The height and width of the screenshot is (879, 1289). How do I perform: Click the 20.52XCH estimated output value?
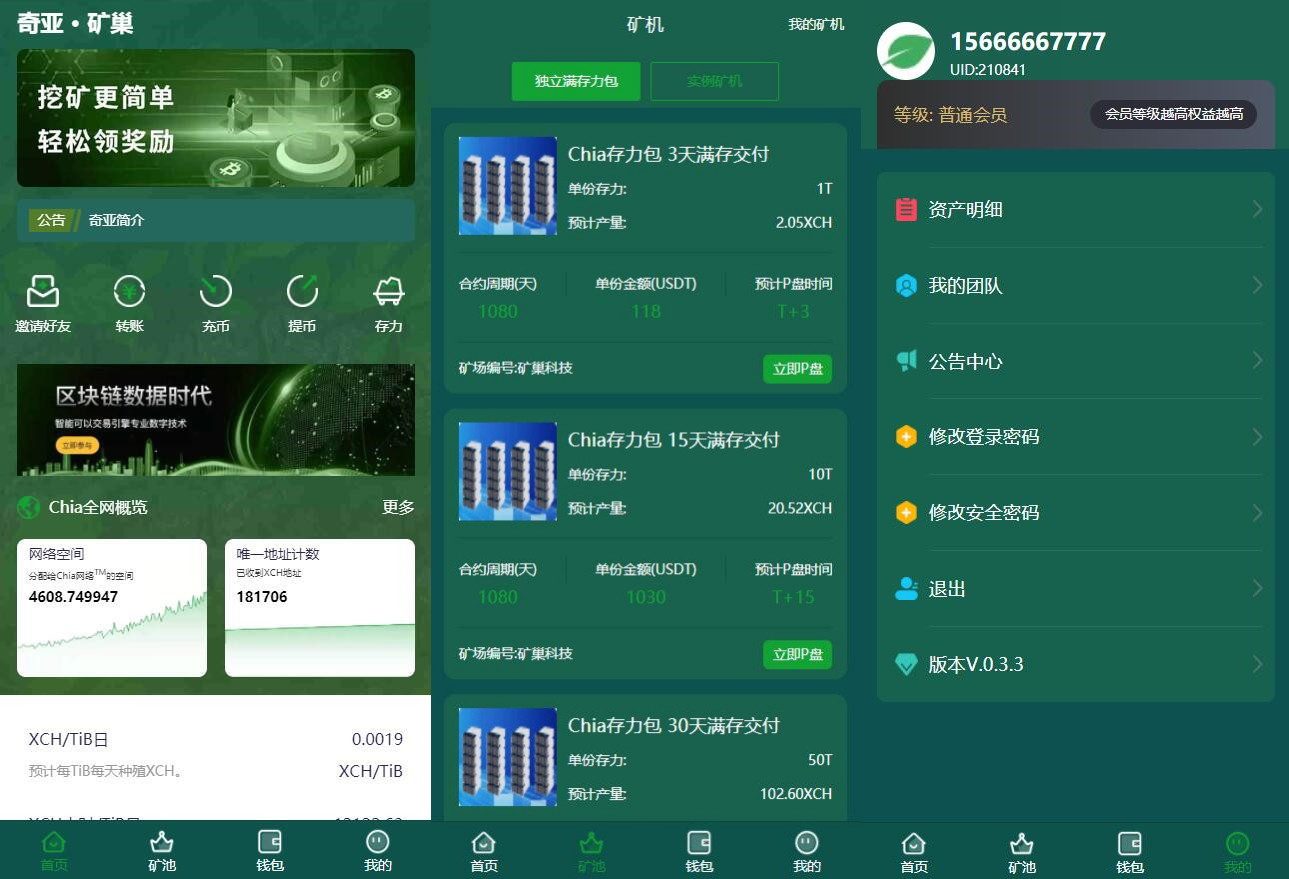(800, 508)
